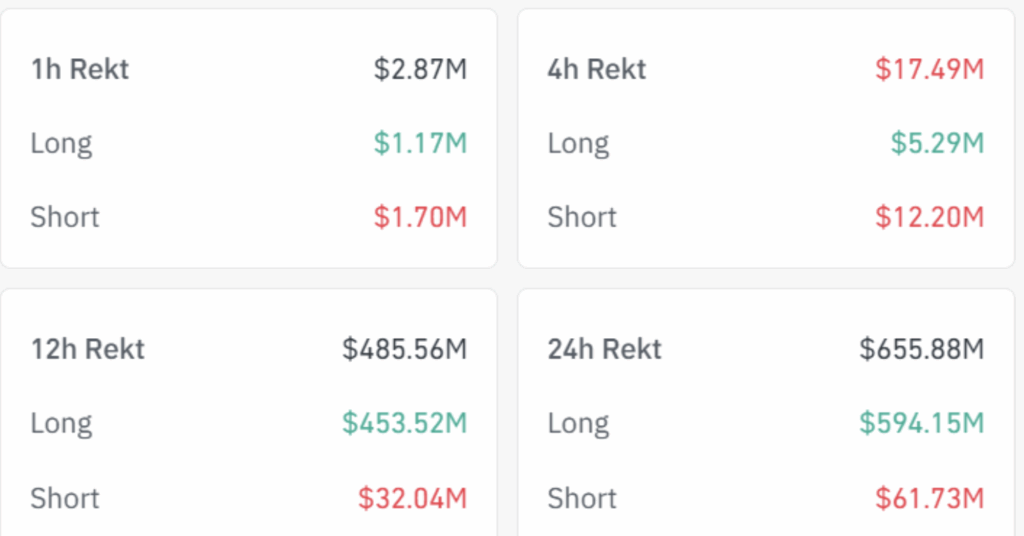This screenshot has width=1024, height=536.
Task: Open the 24h Rekt heading
Action: pyautogui.click(x=605, y=349)
